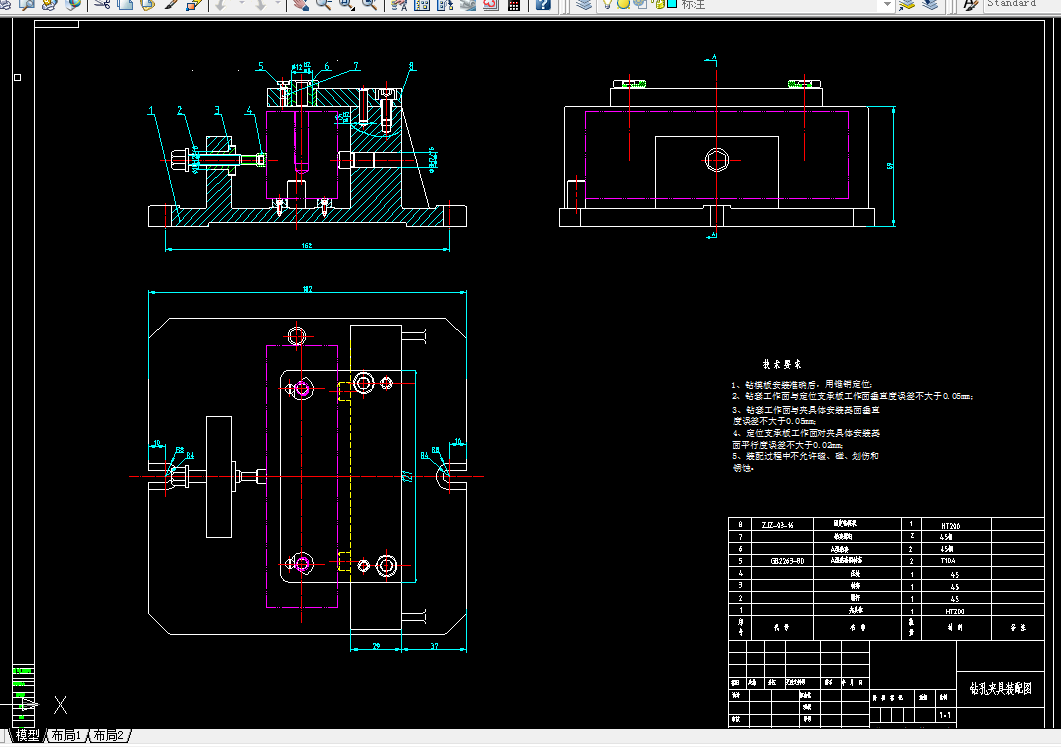Click the 127 dimension in plan view
This screenshot has height=747, width=1061.
[408, 476]
